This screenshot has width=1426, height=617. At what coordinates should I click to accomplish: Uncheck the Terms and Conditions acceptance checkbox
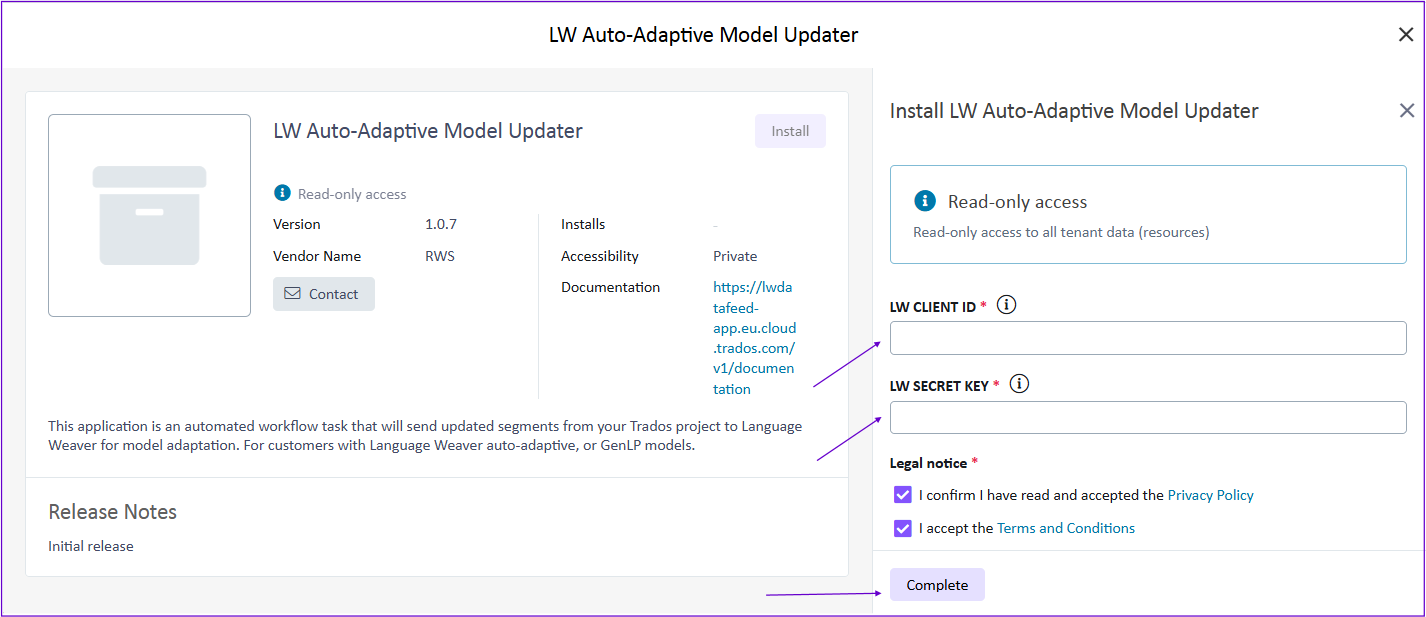(x=902, y=528)
